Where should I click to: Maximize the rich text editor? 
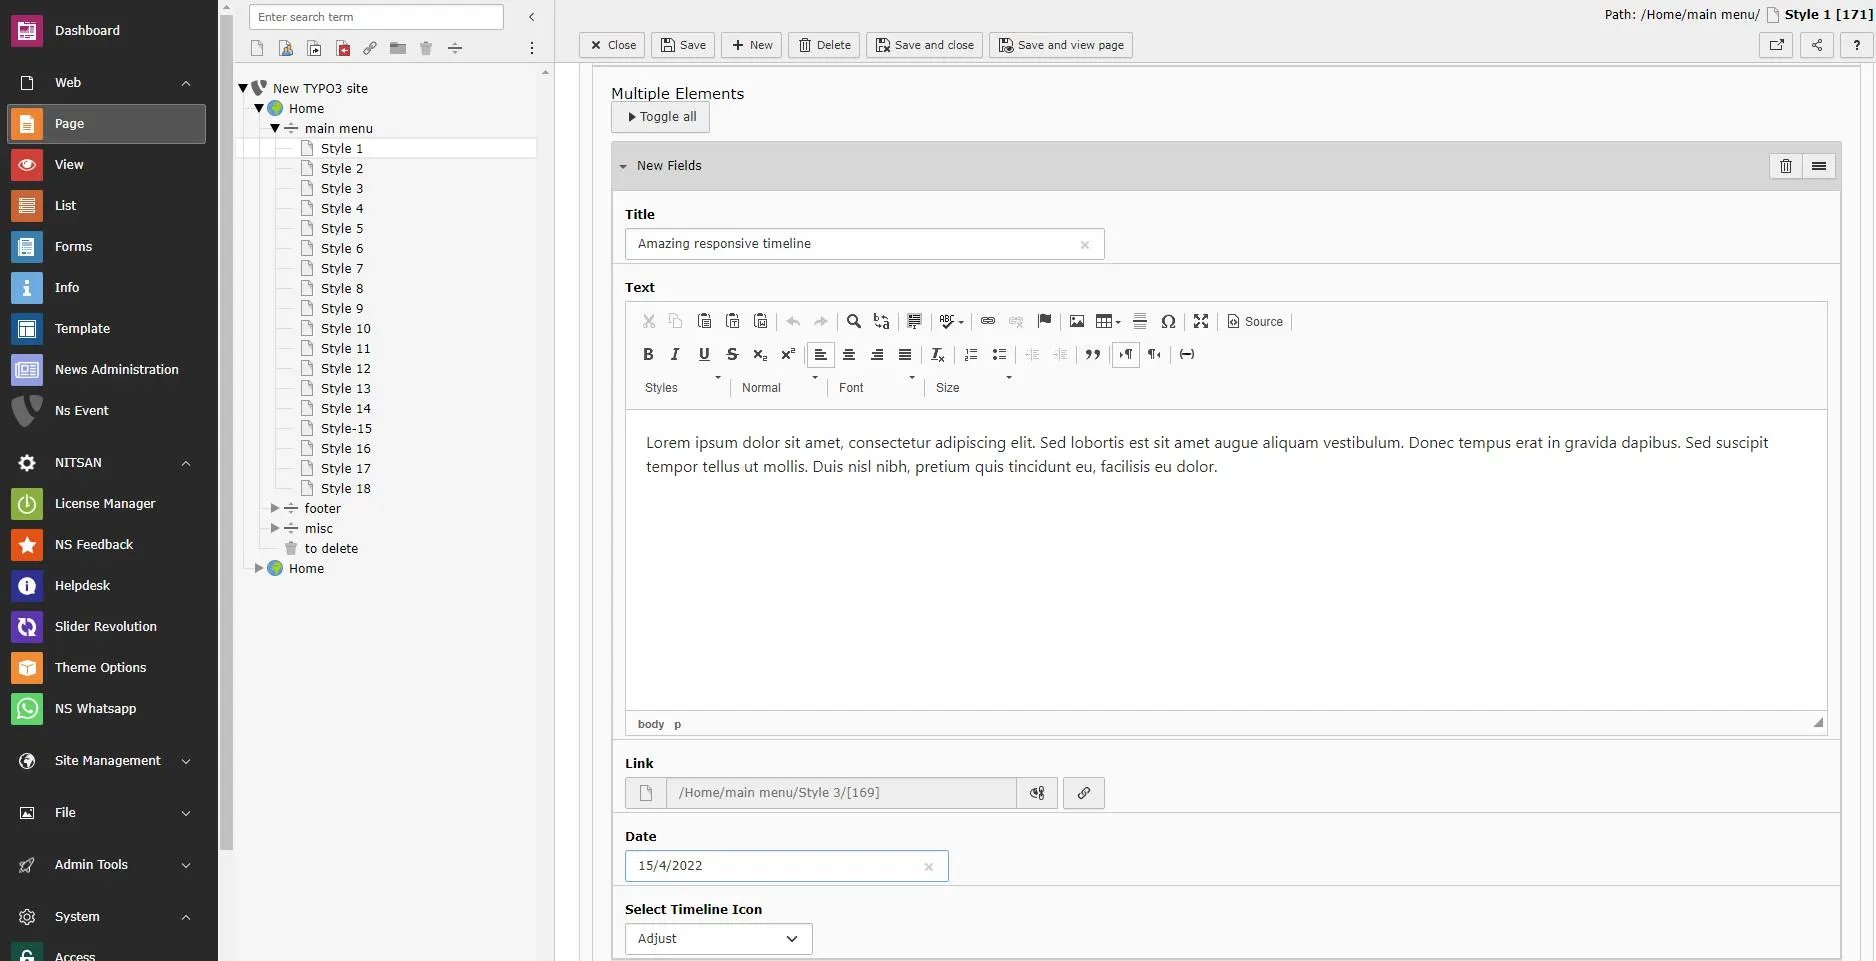click(1201, 321)
